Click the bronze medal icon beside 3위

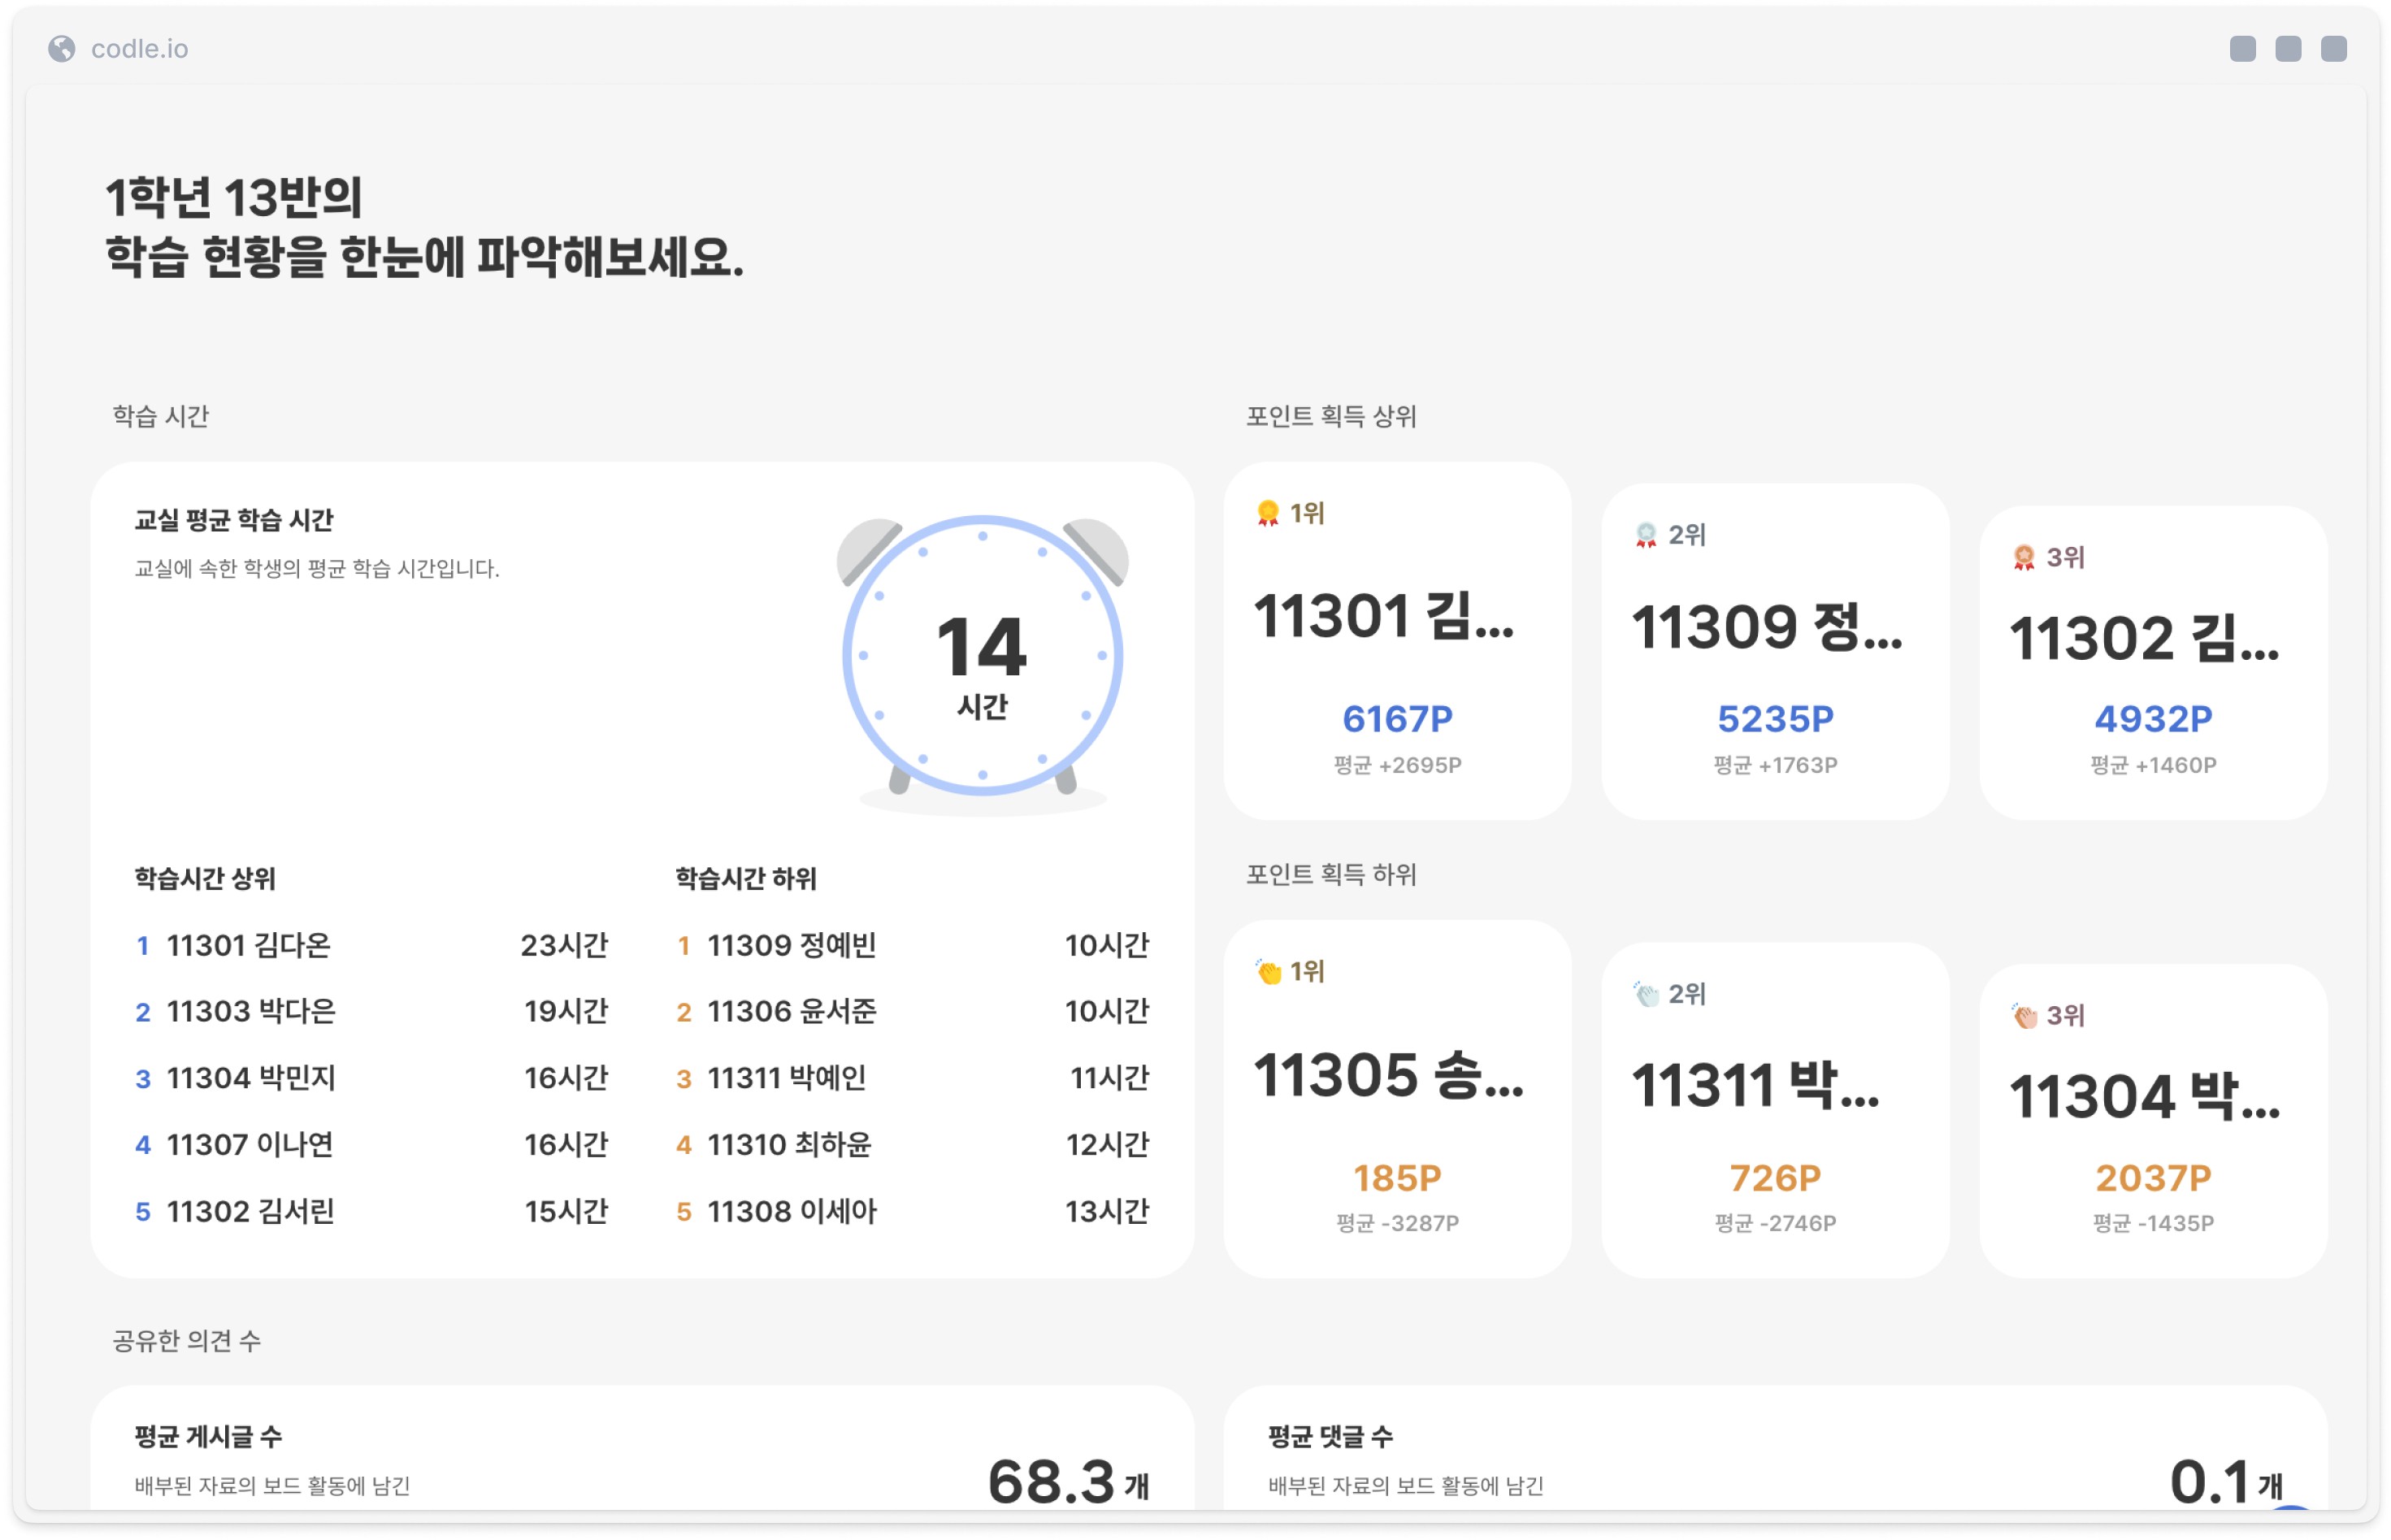point(2023,557)
